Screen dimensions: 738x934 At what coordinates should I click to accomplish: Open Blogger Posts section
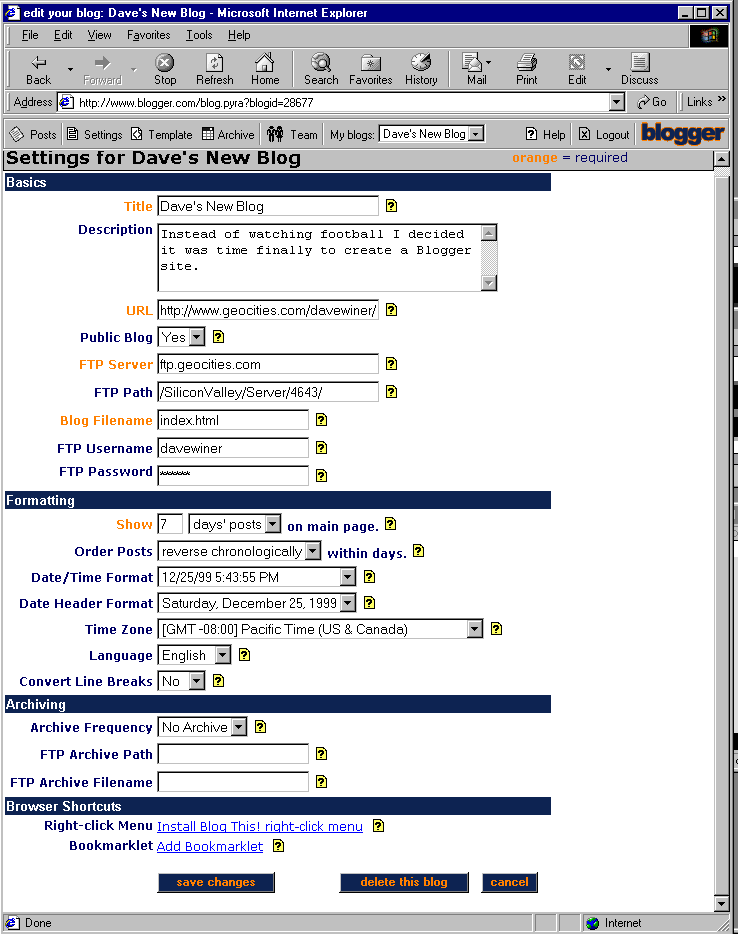(33, 134)
